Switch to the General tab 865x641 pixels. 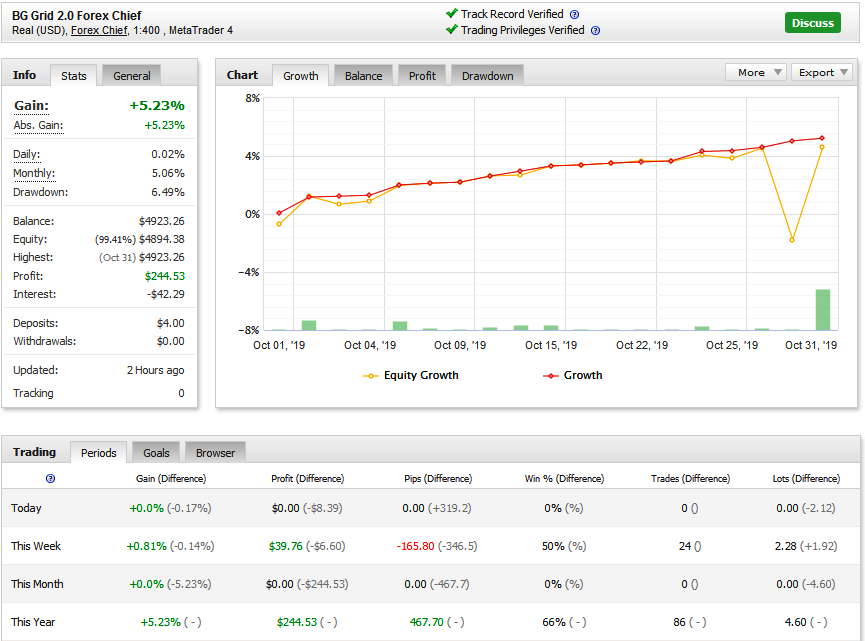[x=131, y=76]
